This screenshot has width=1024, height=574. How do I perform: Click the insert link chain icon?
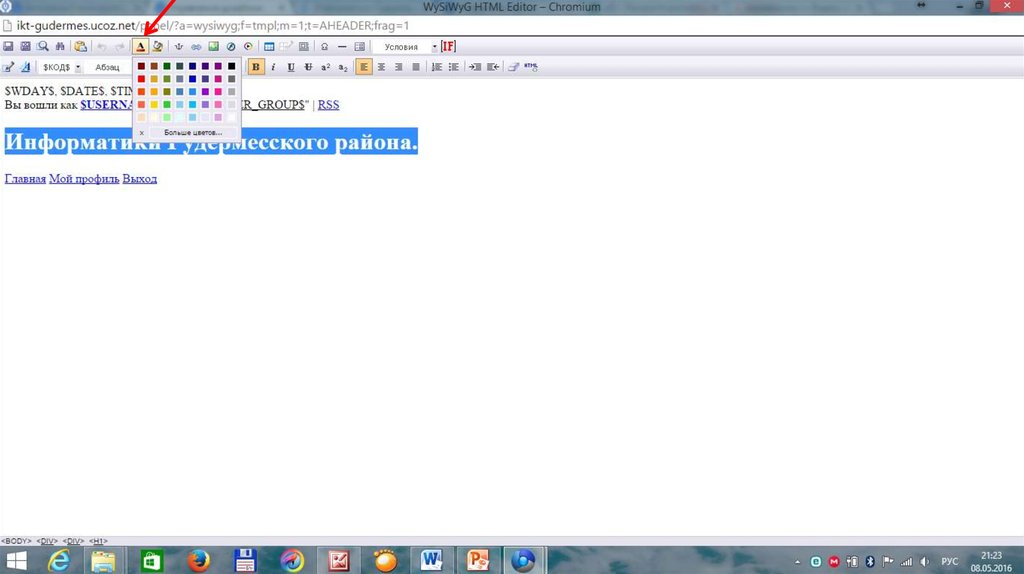click(x=196, y=47)
